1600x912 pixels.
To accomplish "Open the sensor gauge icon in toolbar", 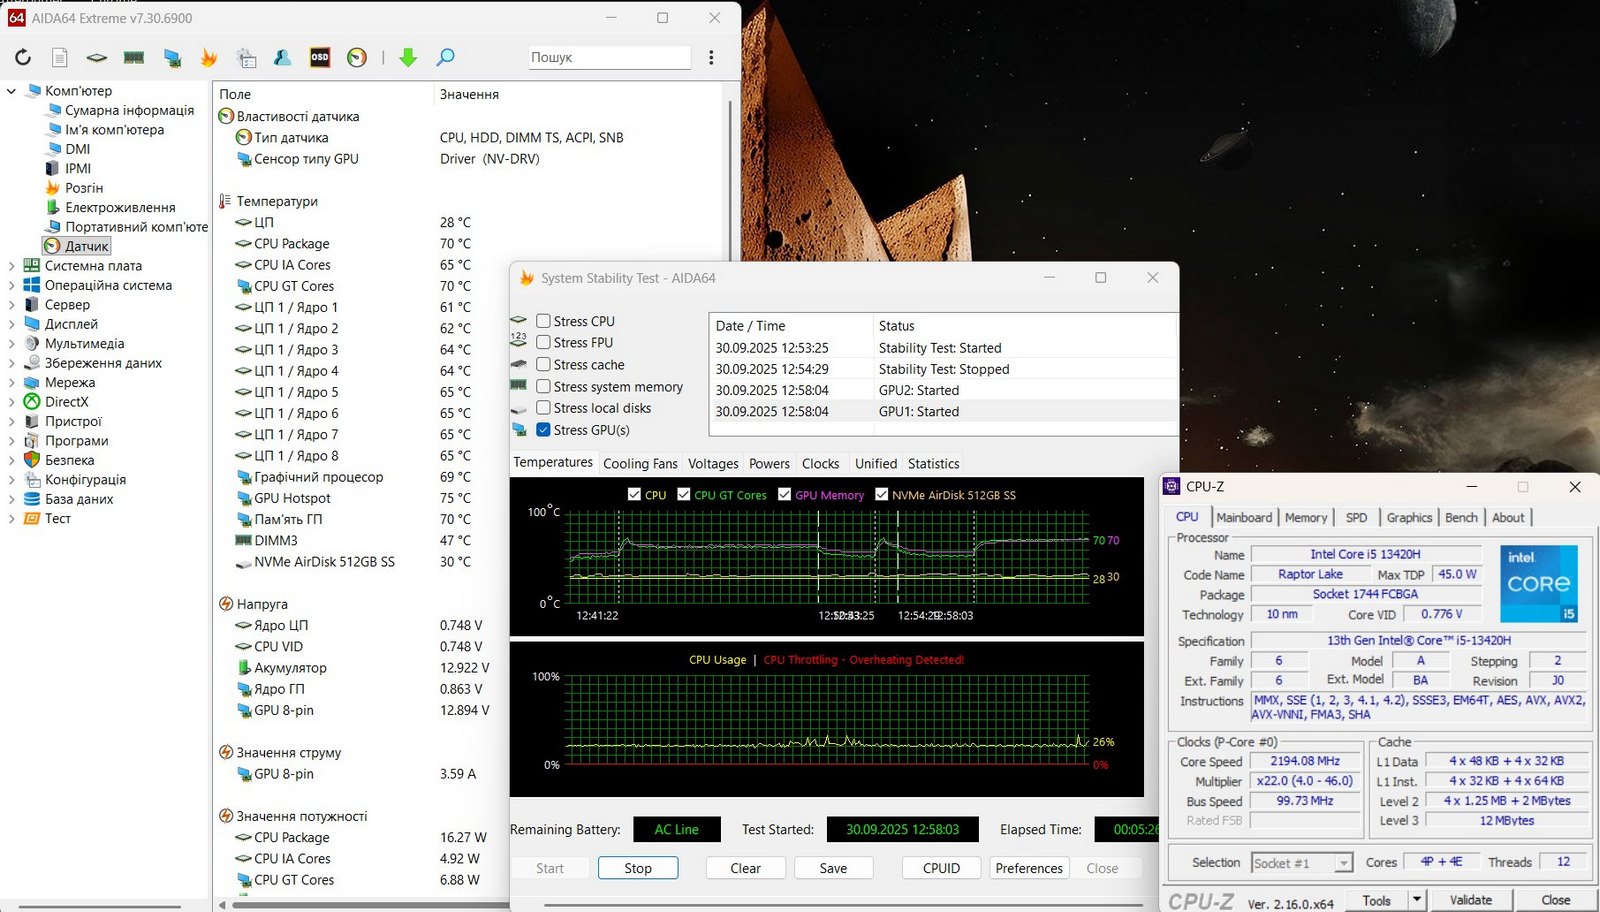I will click(x=357, y=58).
